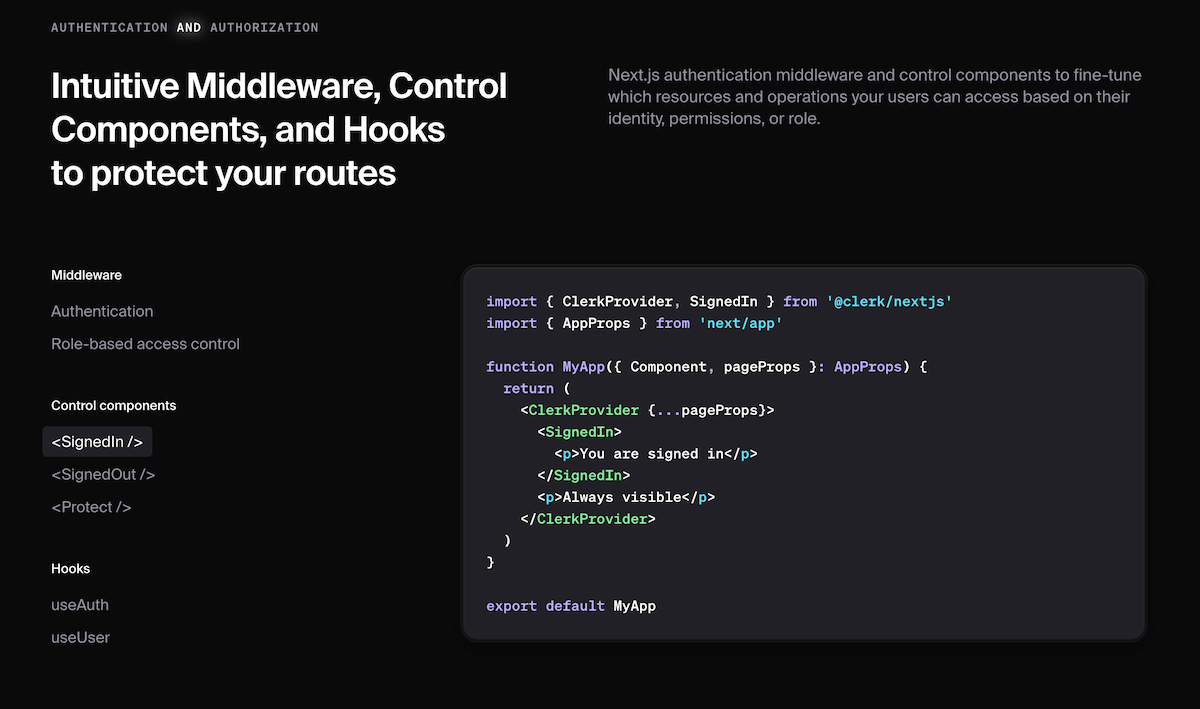Screen dimensions: 1200x709
Task: Click the main 'Intuitive Middleware' heading
Action: [x=279, y=130]
